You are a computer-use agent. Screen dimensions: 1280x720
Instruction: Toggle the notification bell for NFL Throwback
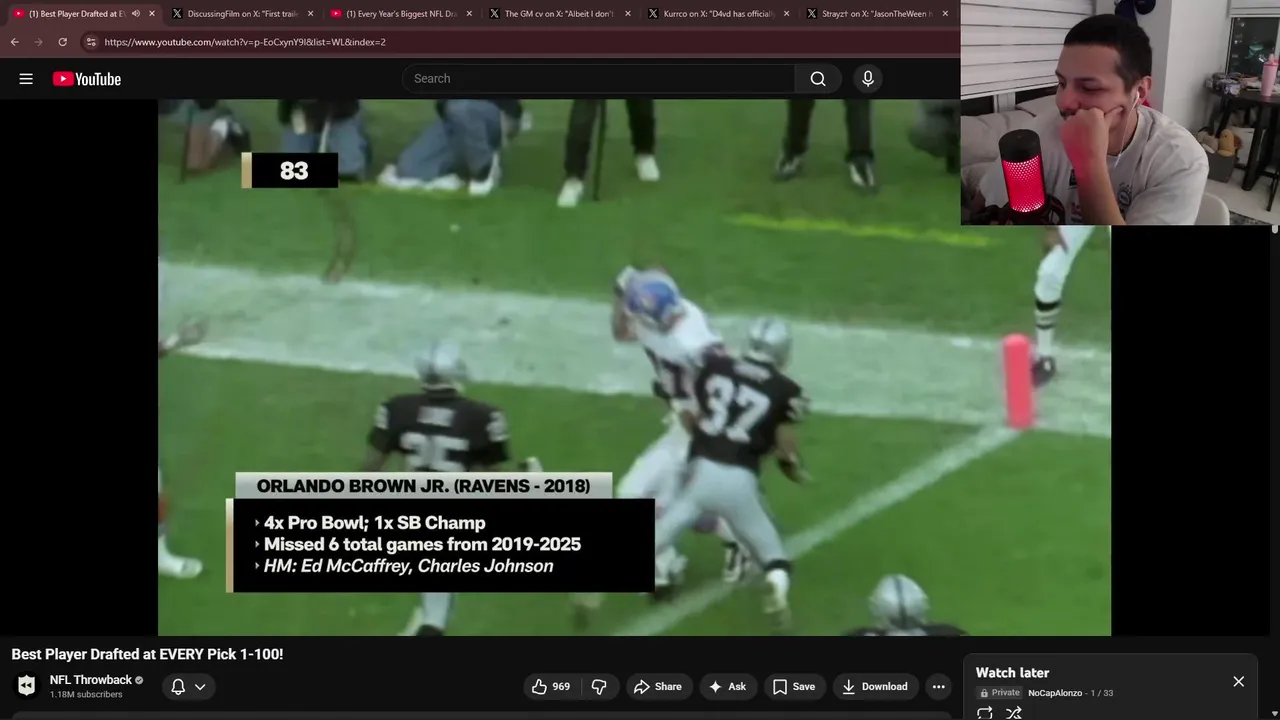pos(178,686)
